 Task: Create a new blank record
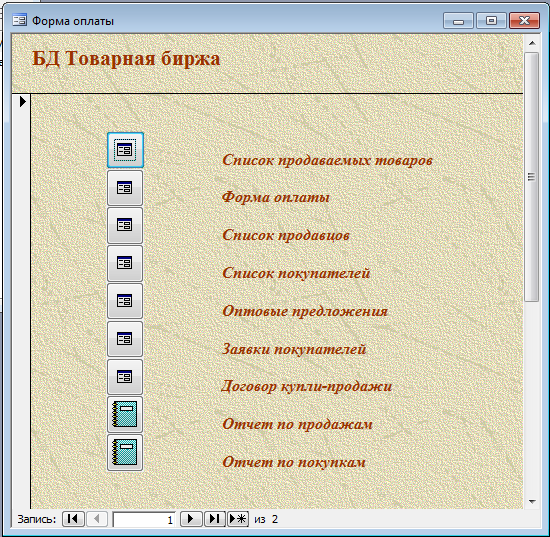(238, 519)
